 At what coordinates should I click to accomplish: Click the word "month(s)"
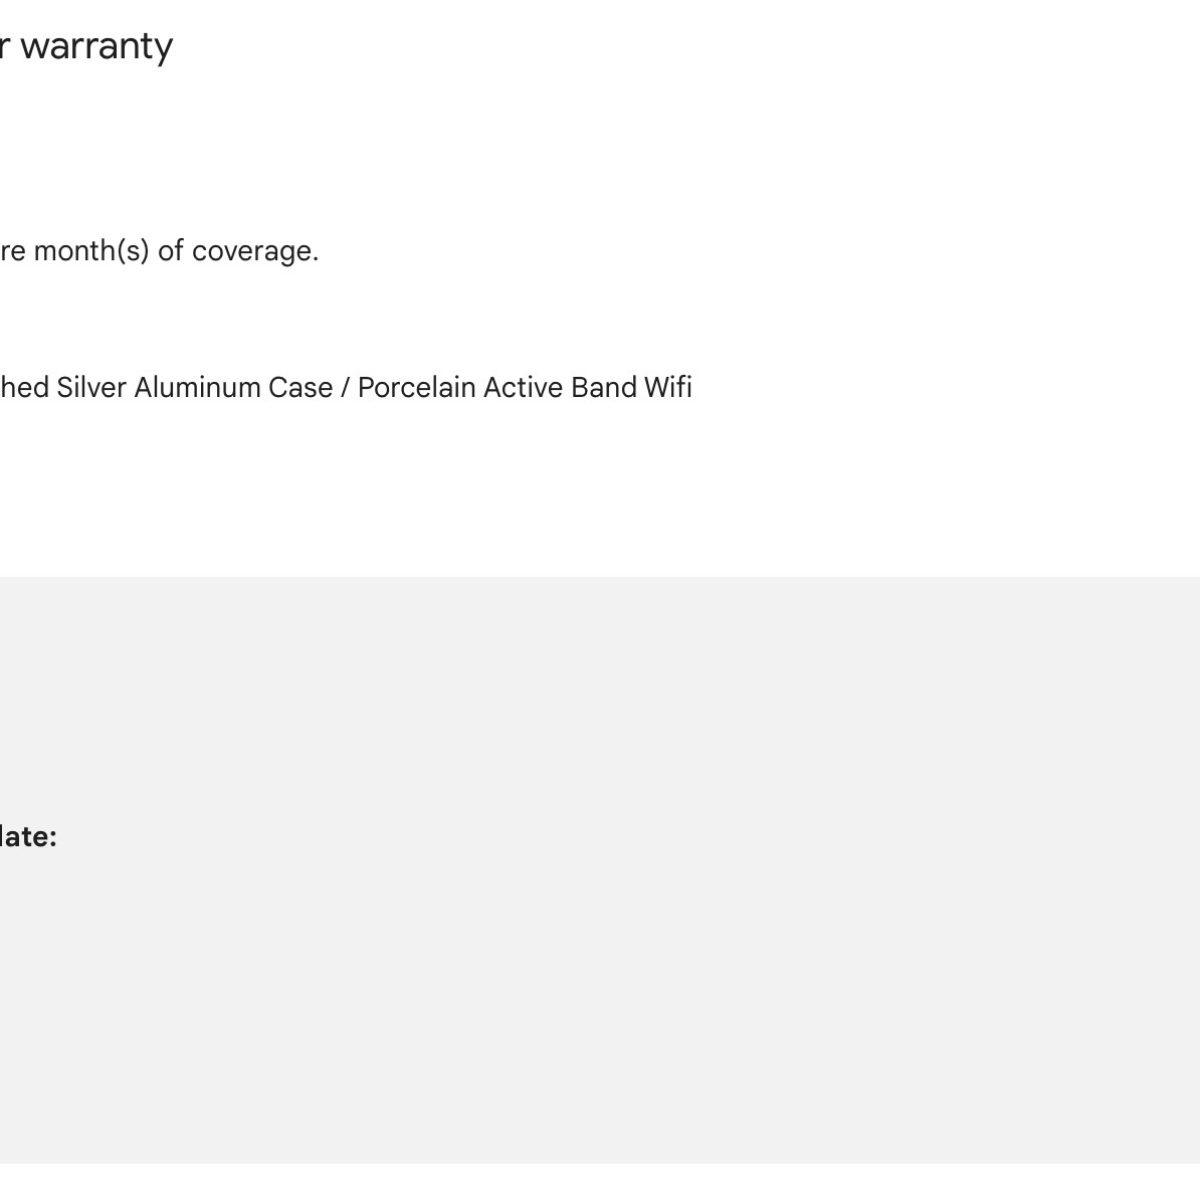[92, 251]
